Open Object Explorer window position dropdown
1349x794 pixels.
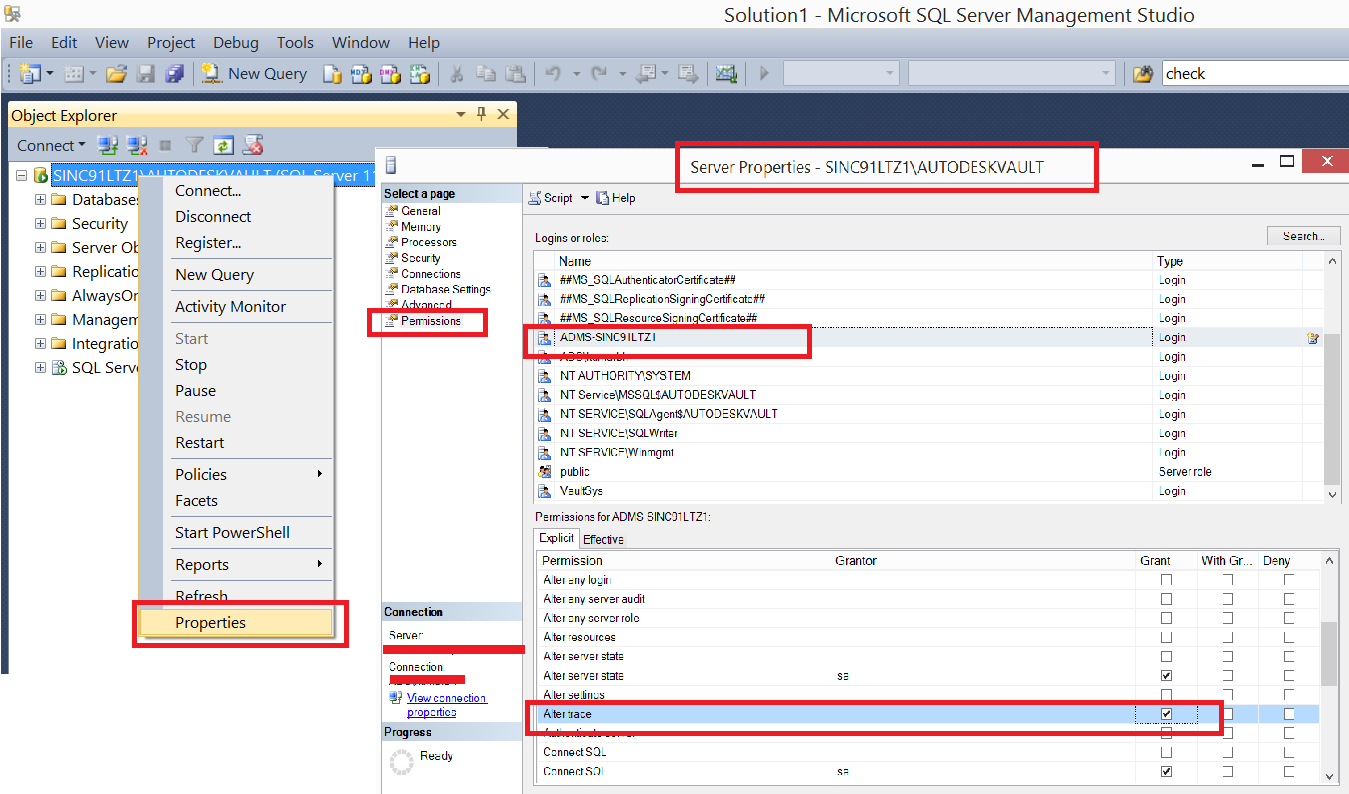[460, 114]
